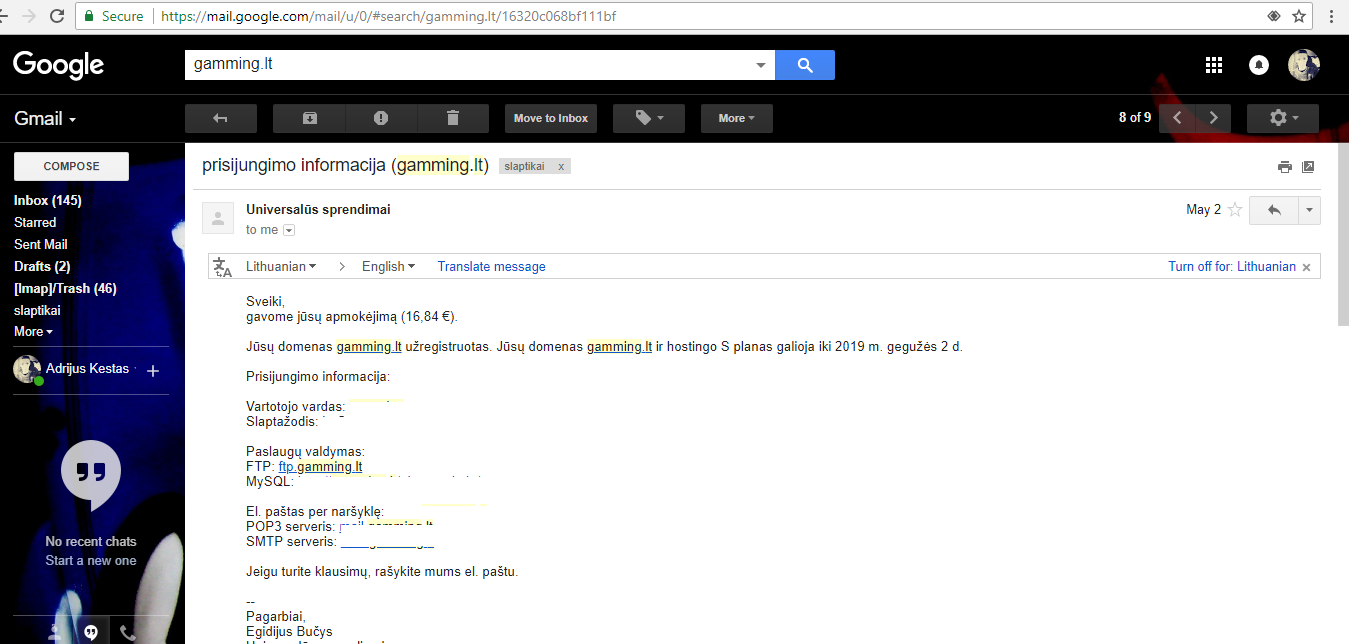Expand More labels in the sidebar
The height and width of the screenshot is (644, 1366).
pos(33,332)
